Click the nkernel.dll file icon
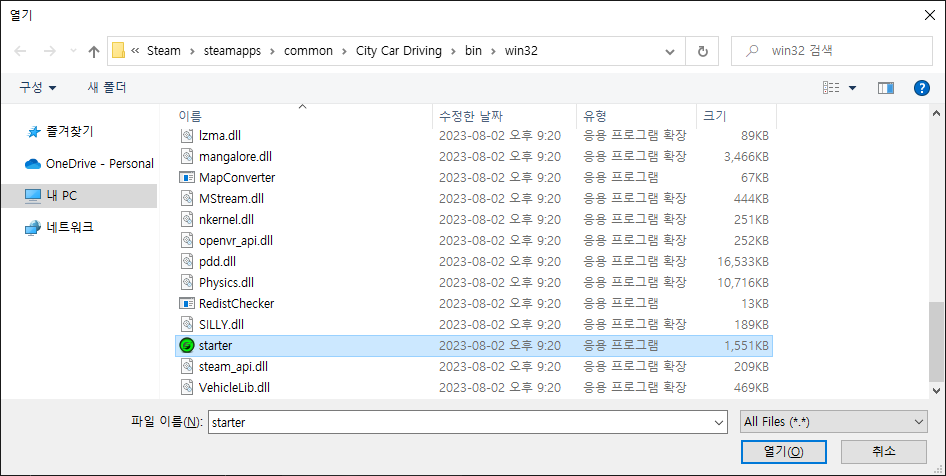Screen dimensions: 946x476 click(x=187, y=220)
